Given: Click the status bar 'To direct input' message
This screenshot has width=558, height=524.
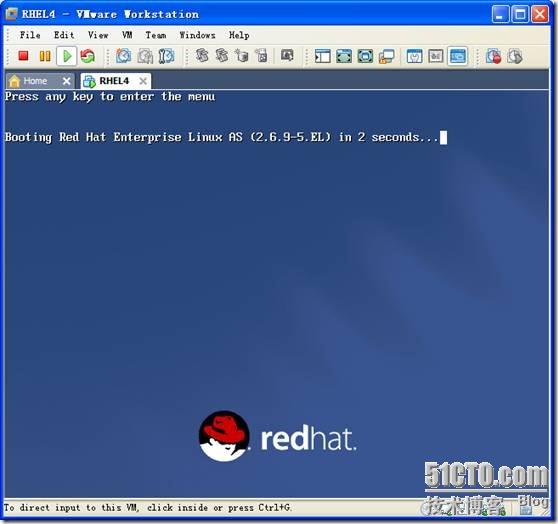Looking at the screenshot, I should 148,507.
